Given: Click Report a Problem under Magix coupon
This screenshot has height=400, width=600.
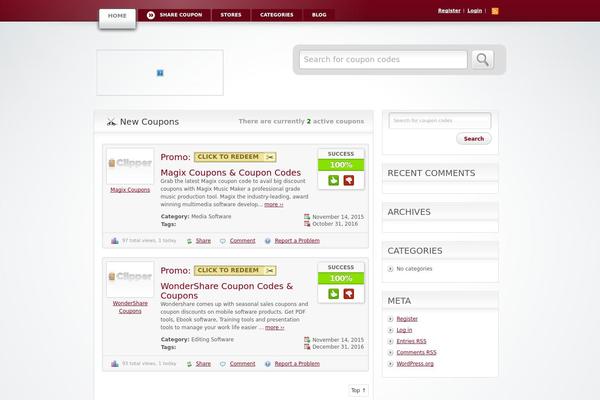Looking at the screenshot, I should pyautogui.click(x=297, y=241).
